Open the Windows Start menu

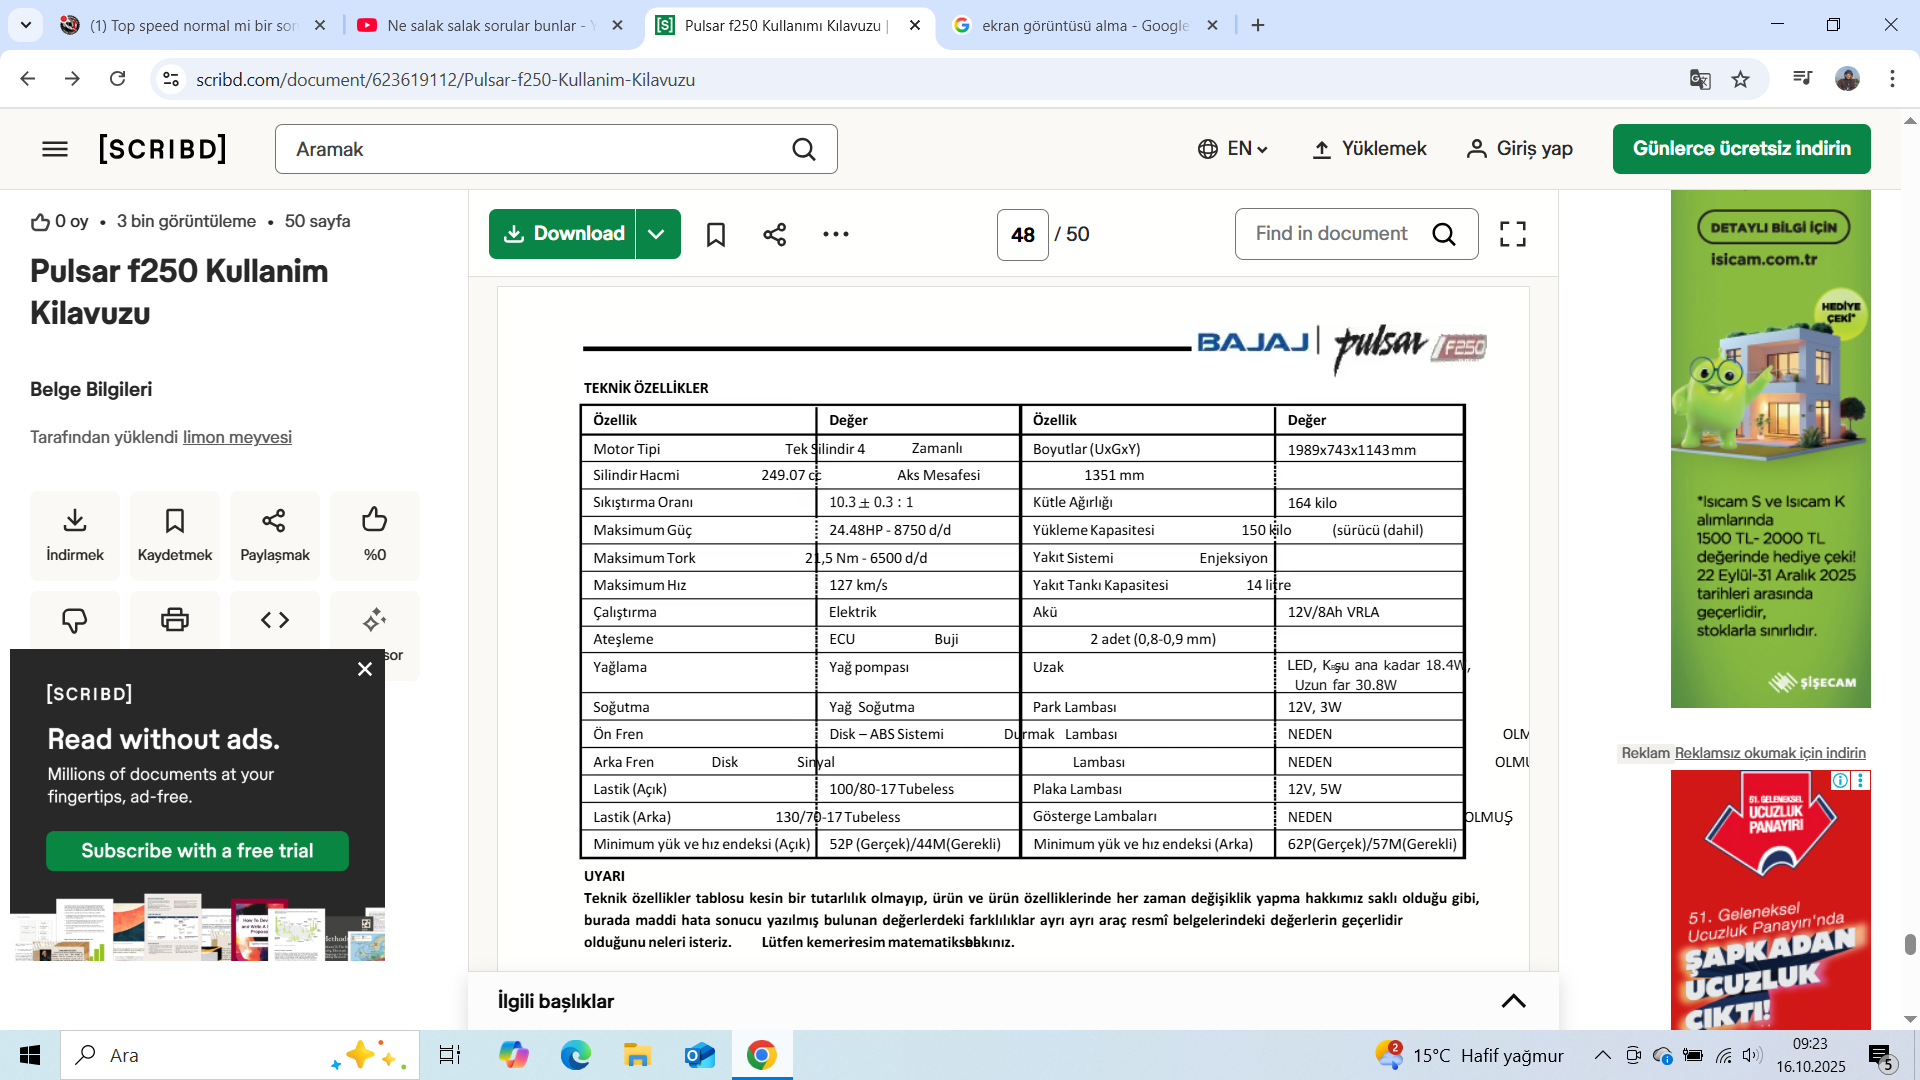click(x=30, y=1055)
